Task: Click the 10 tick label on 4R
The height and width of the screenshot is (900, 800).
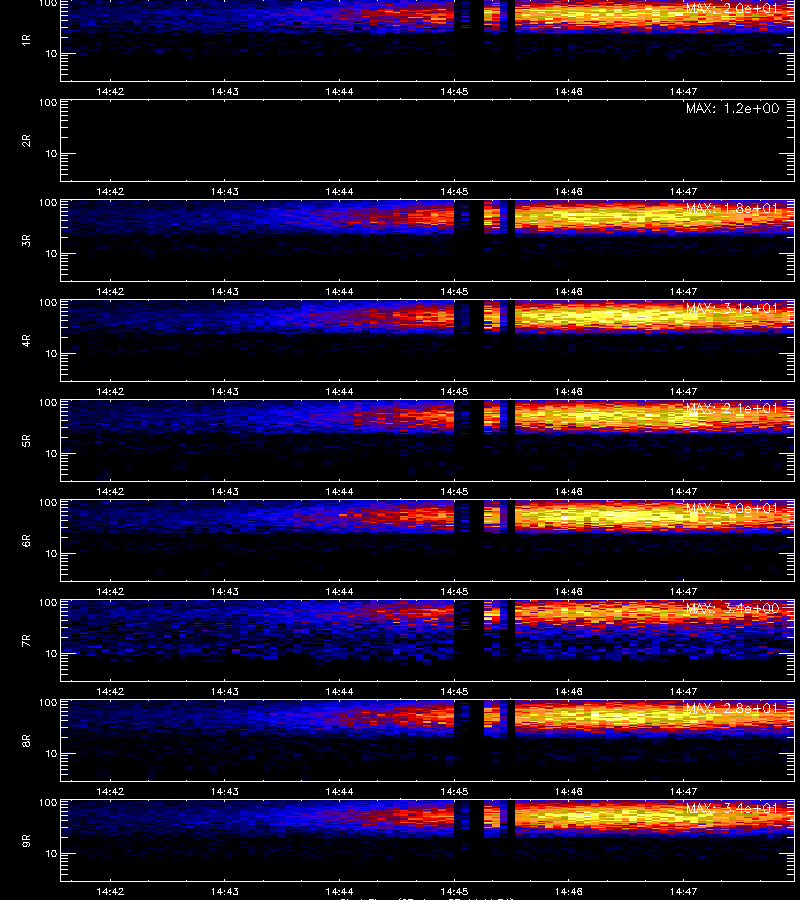Action: (x=51, y=354)
